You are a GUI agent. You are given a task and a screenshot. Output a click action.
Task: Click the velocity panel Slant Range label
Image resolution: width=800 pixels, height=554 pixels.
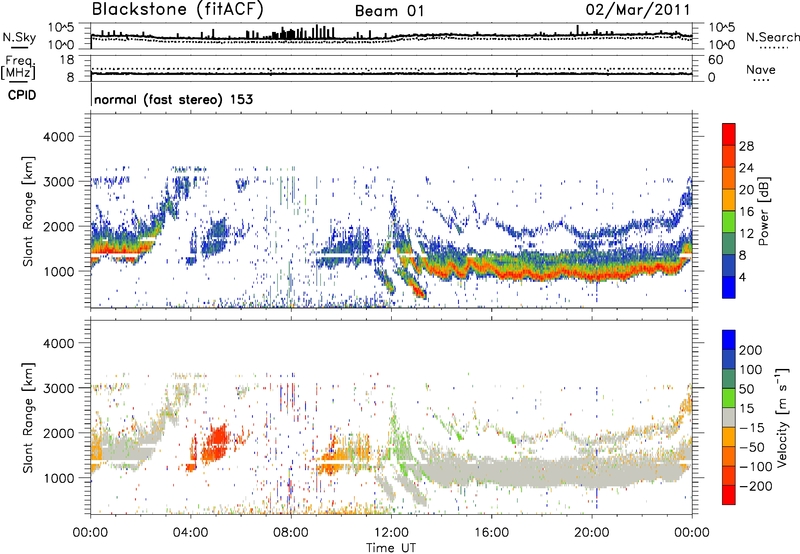click(x=28, y=418)
